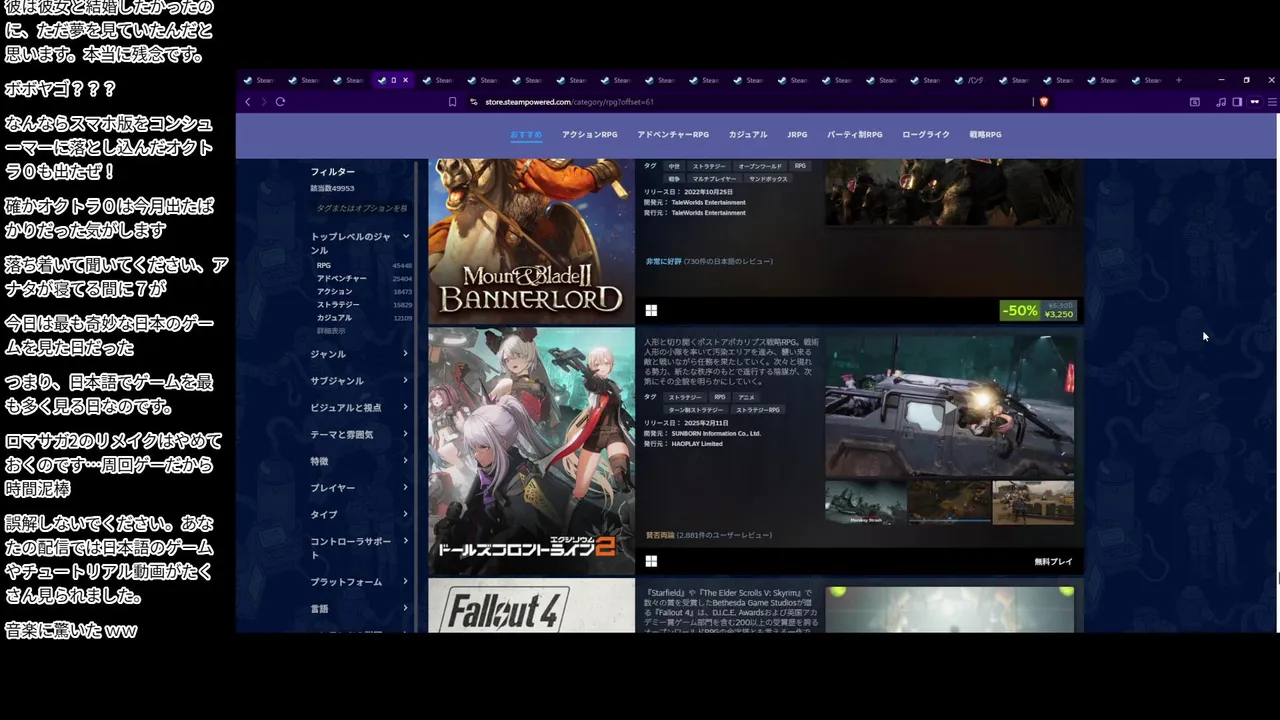Click the ターン制ストラテジー tag
The height and width of the screenshot is (720, 1280).
[696, 410]
